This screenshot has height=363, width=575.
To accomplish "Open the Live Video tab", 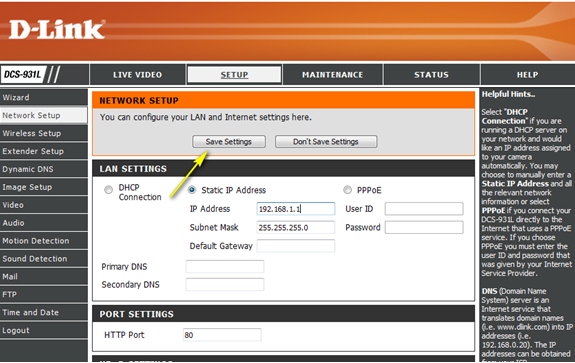I will click(138, 75).
